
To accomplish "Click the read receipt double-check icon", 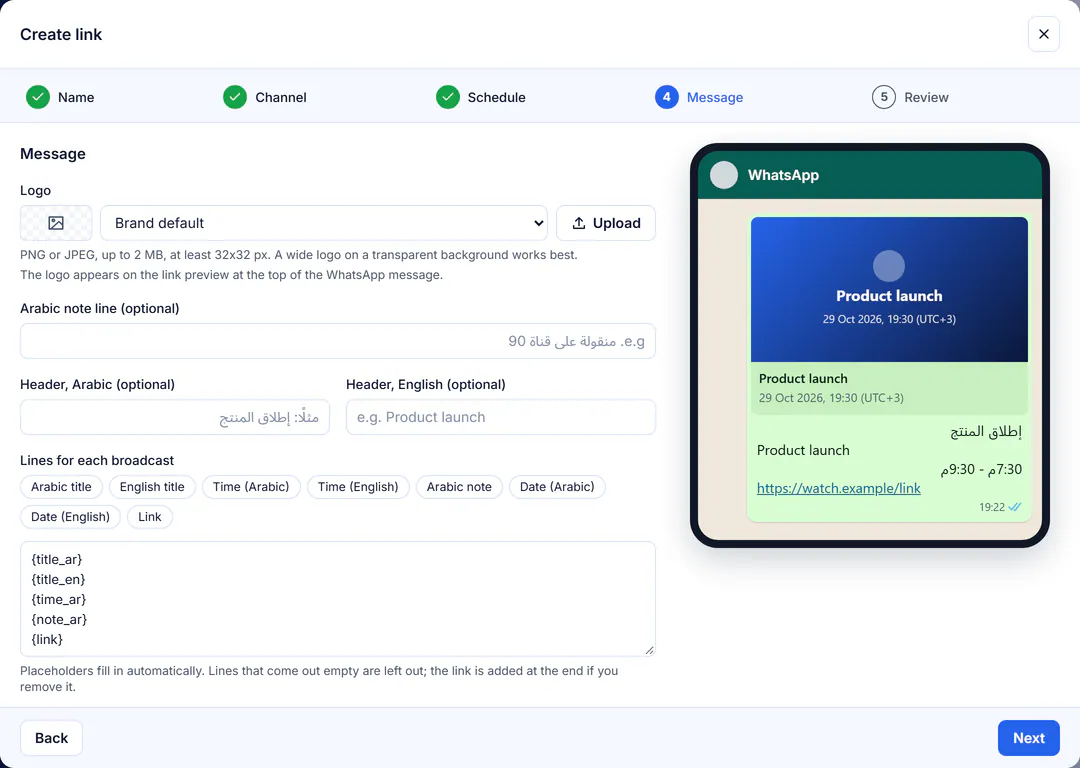I will 1015,507.
